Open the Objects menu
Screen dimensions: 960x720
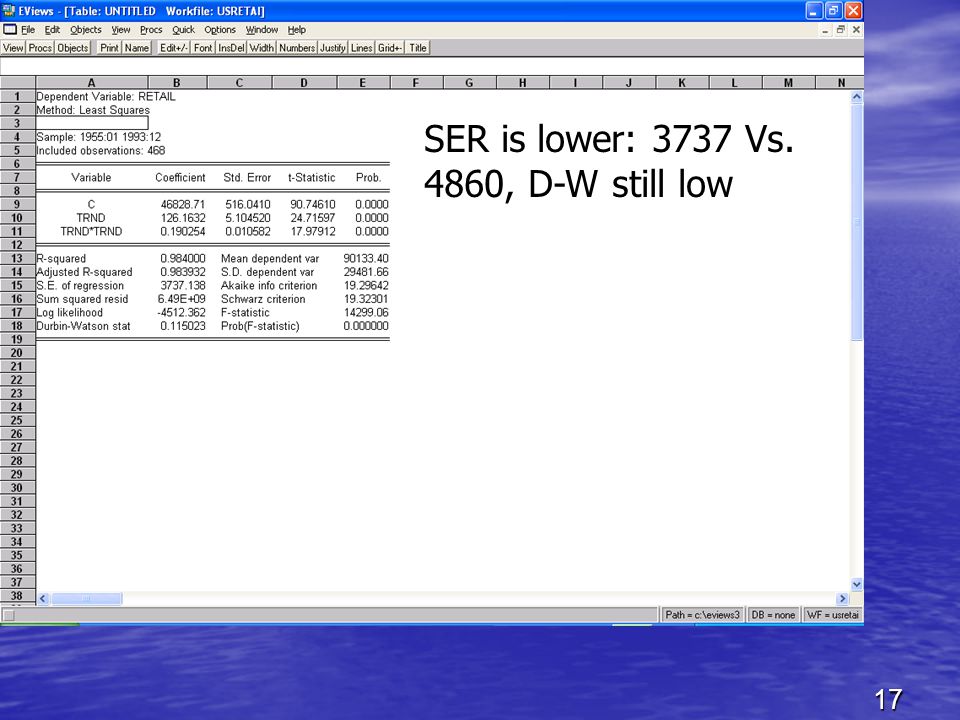pos(85,29)
